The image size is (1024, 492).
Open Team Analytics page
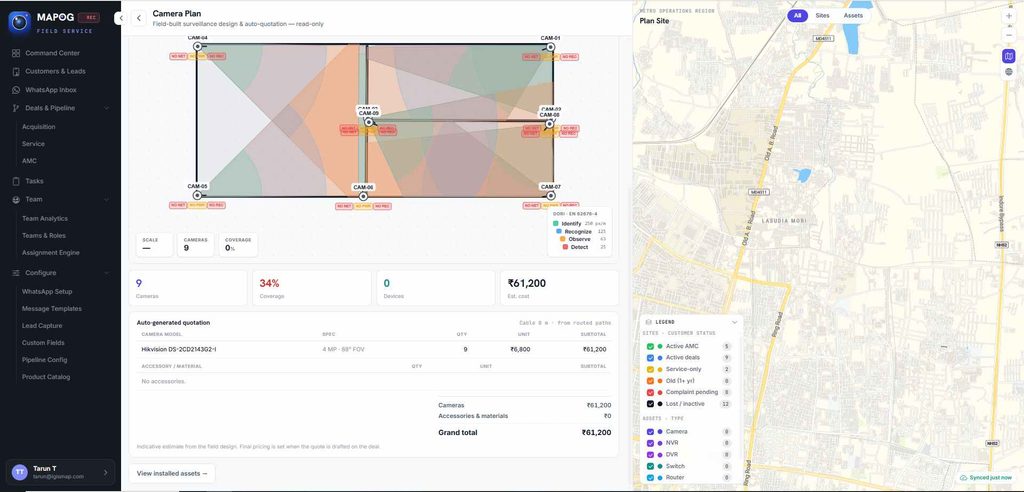tap(44, 219)
